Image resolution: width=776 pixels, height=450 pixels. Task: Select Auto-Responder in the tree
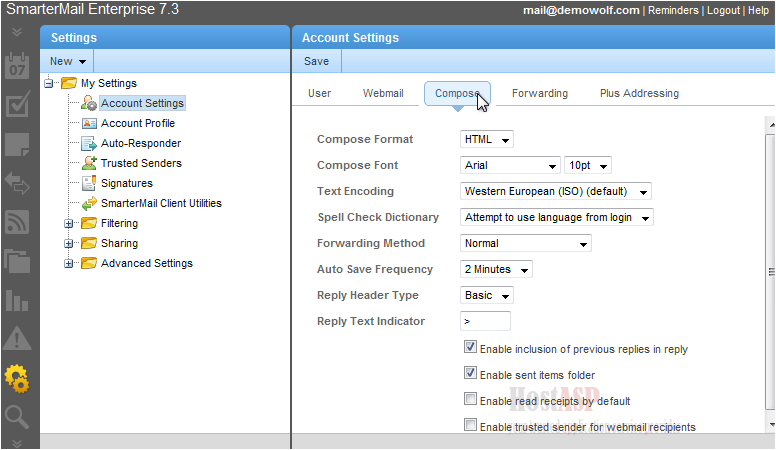point(141,144)
